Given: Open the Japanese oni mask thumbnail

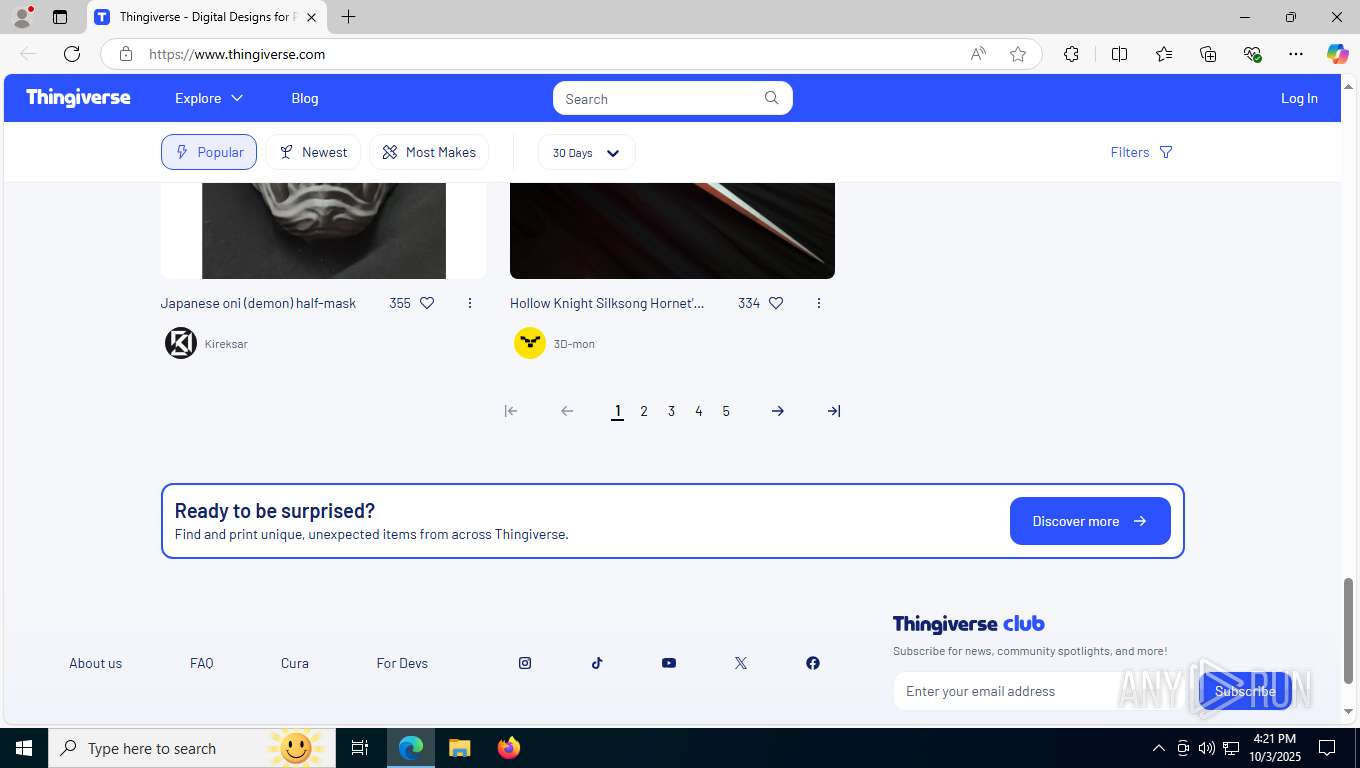Looking at the screenshot, I should (324, 230).
